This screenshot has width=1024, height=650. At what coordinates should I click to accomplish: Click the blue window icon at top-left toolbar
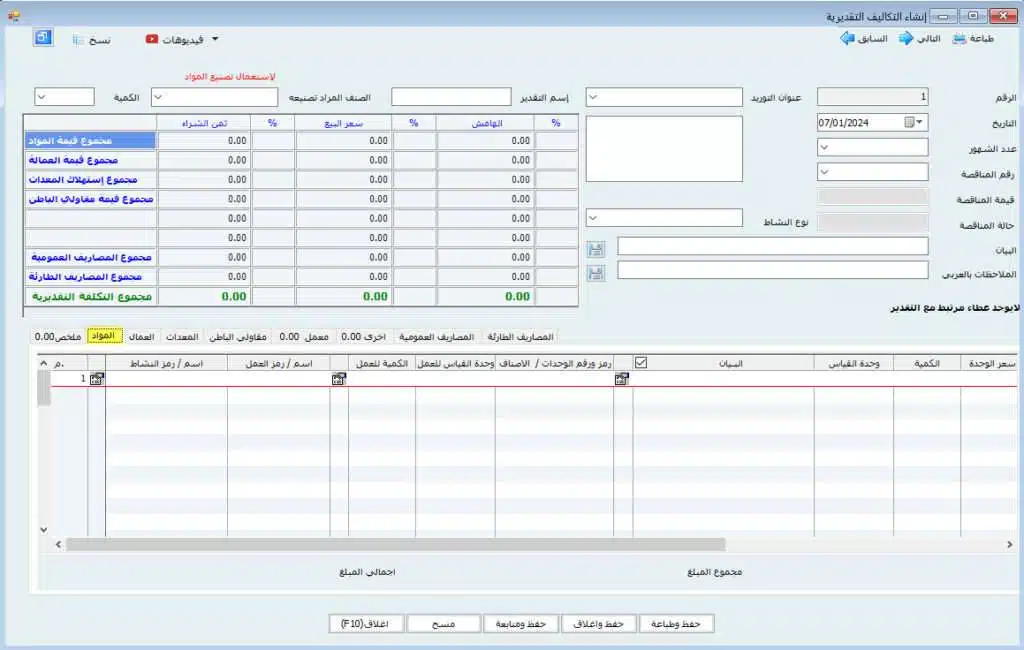[42, 38]
